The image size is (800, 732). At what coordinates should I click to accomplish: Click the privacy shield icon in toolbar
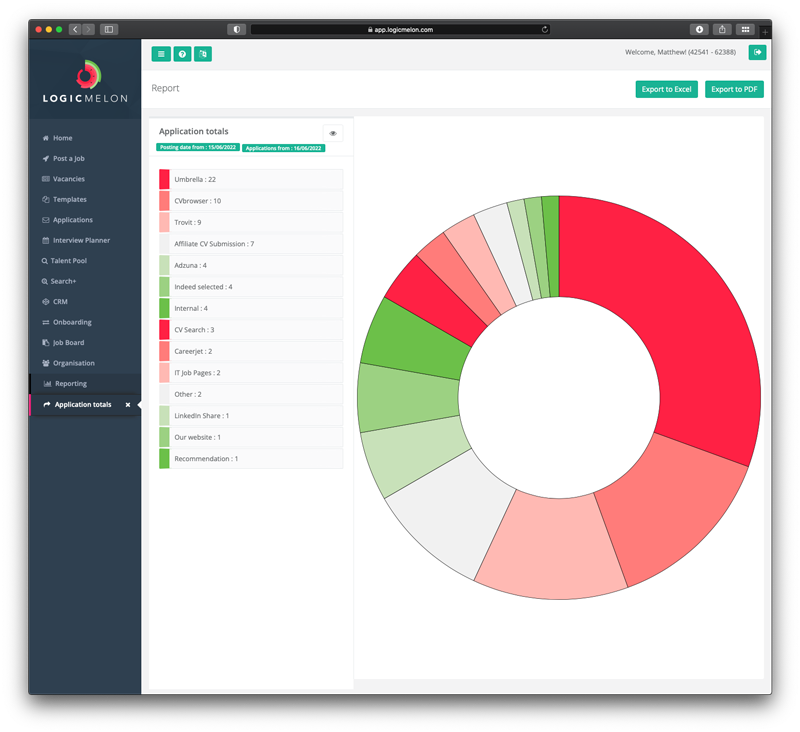236,30
